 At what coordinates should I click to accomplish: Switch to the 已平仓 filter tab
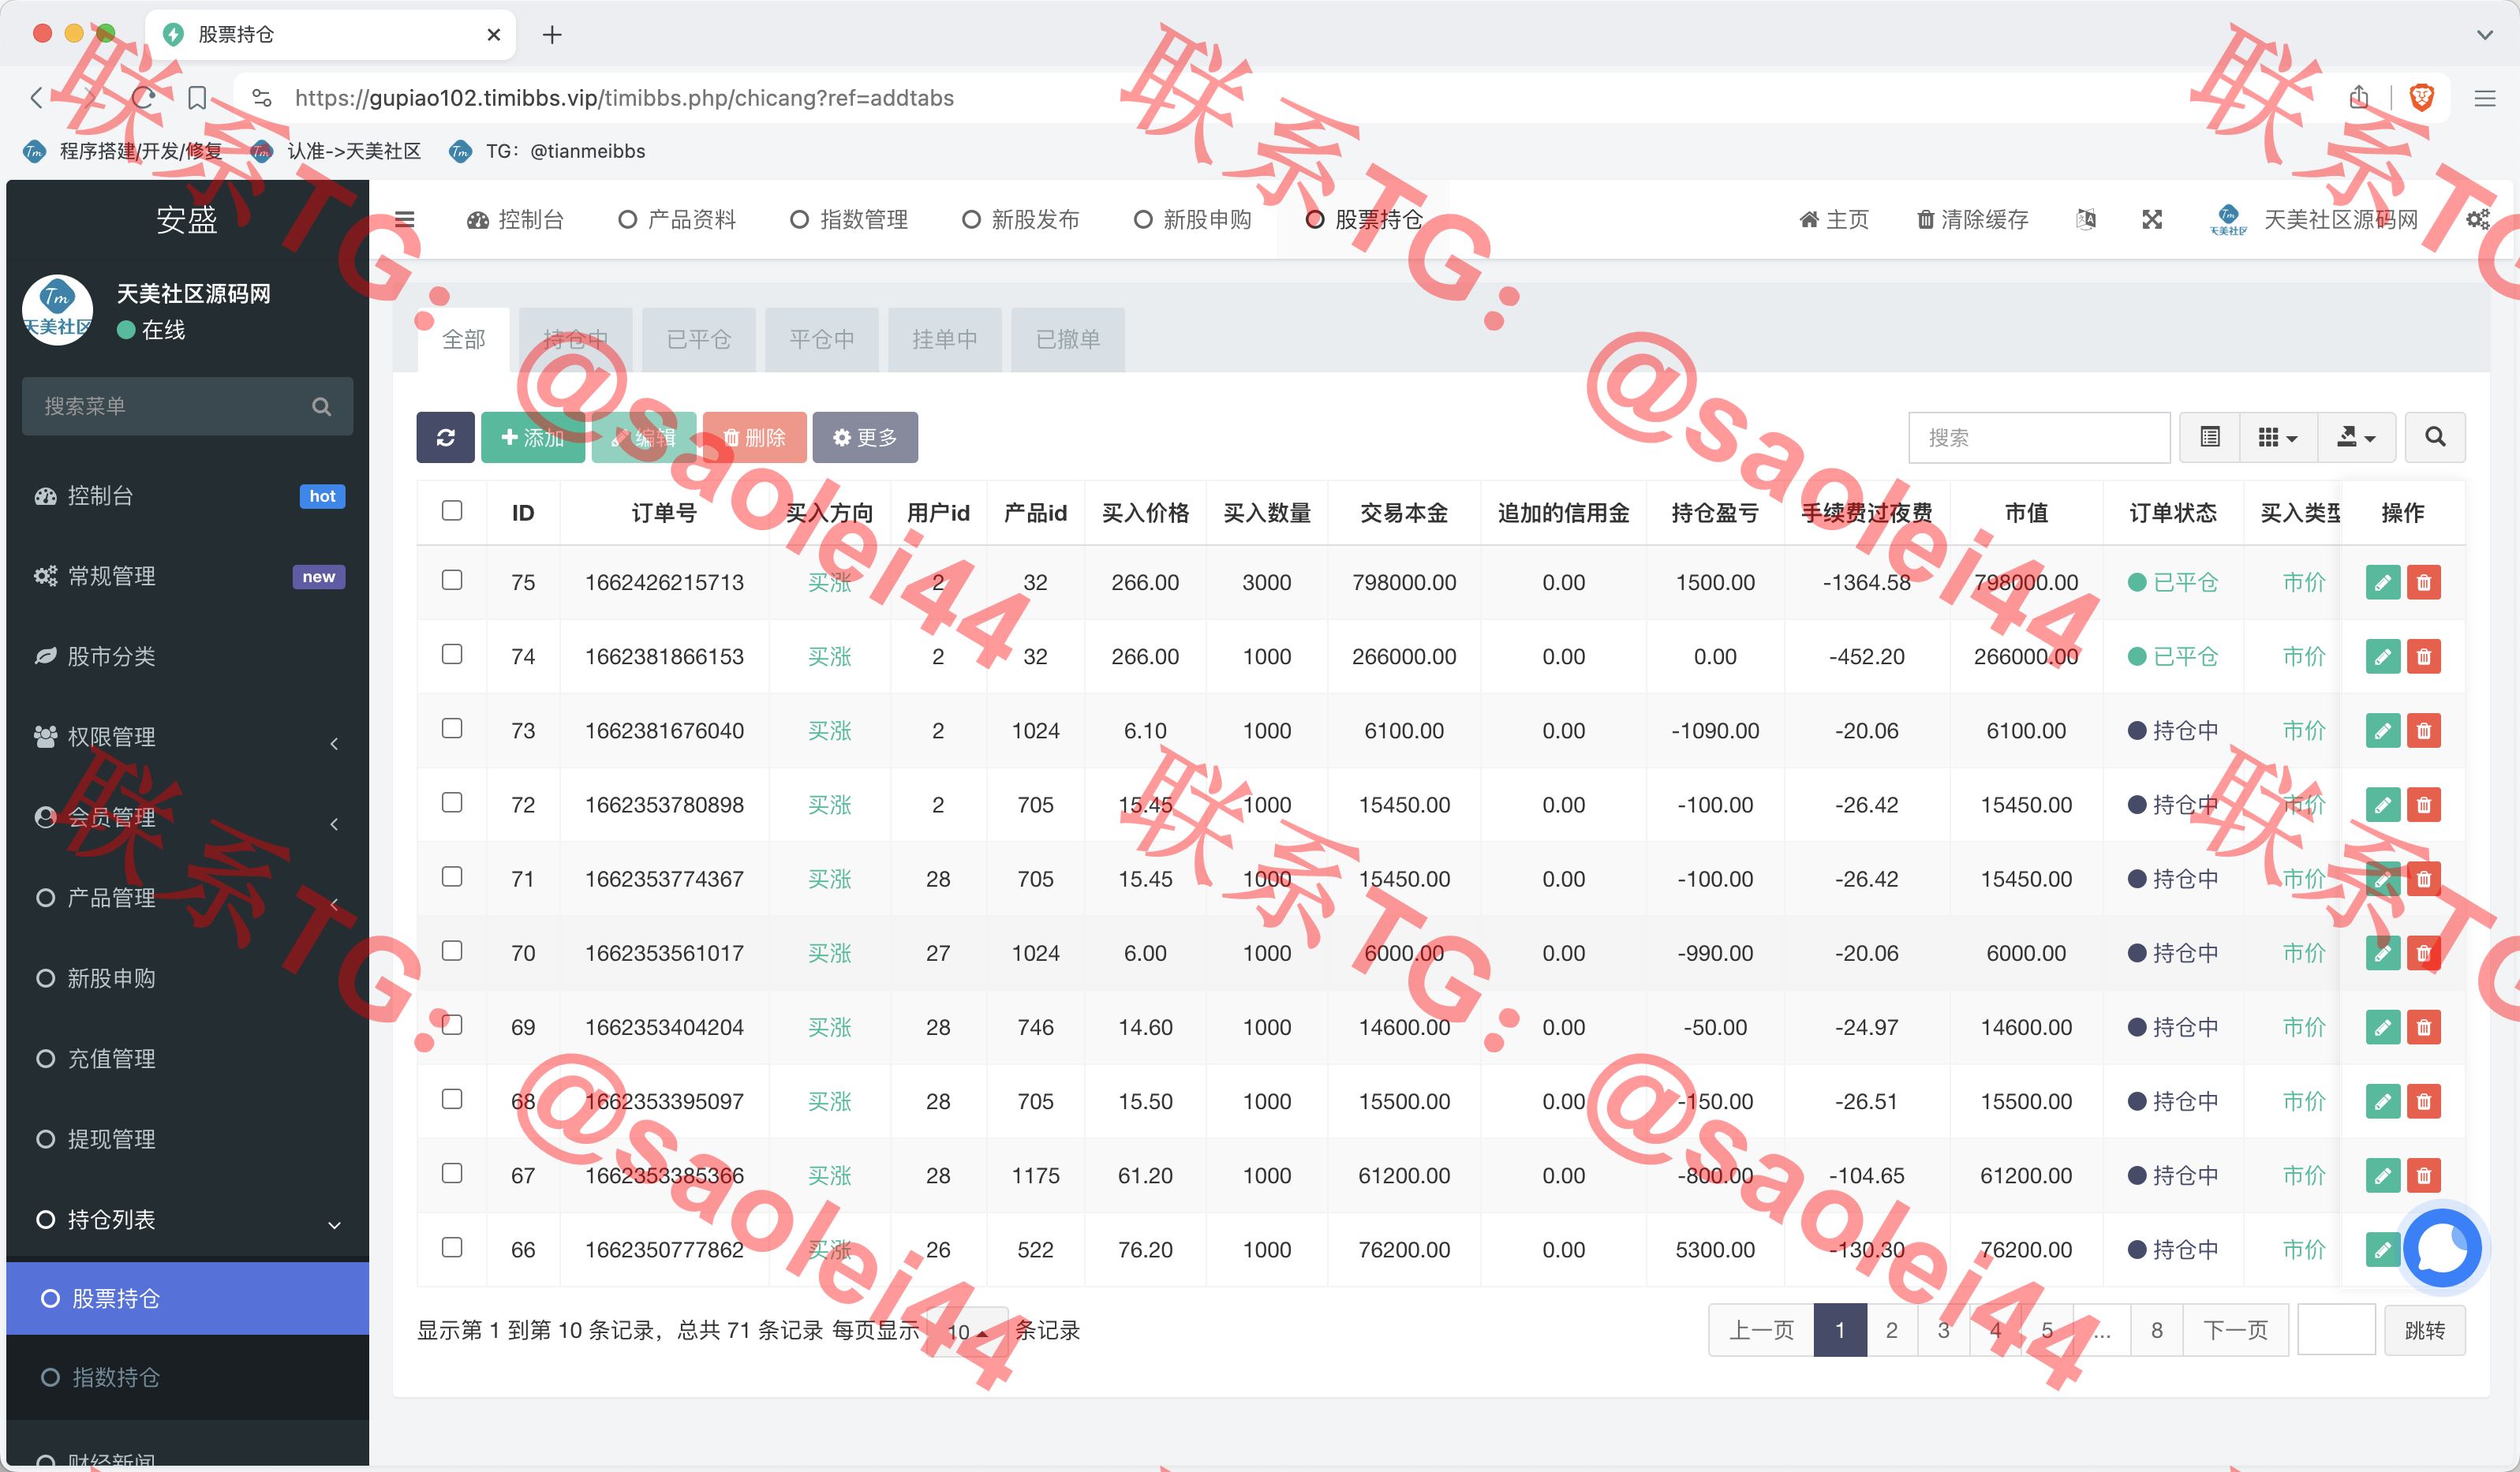(x=698, y=339)
